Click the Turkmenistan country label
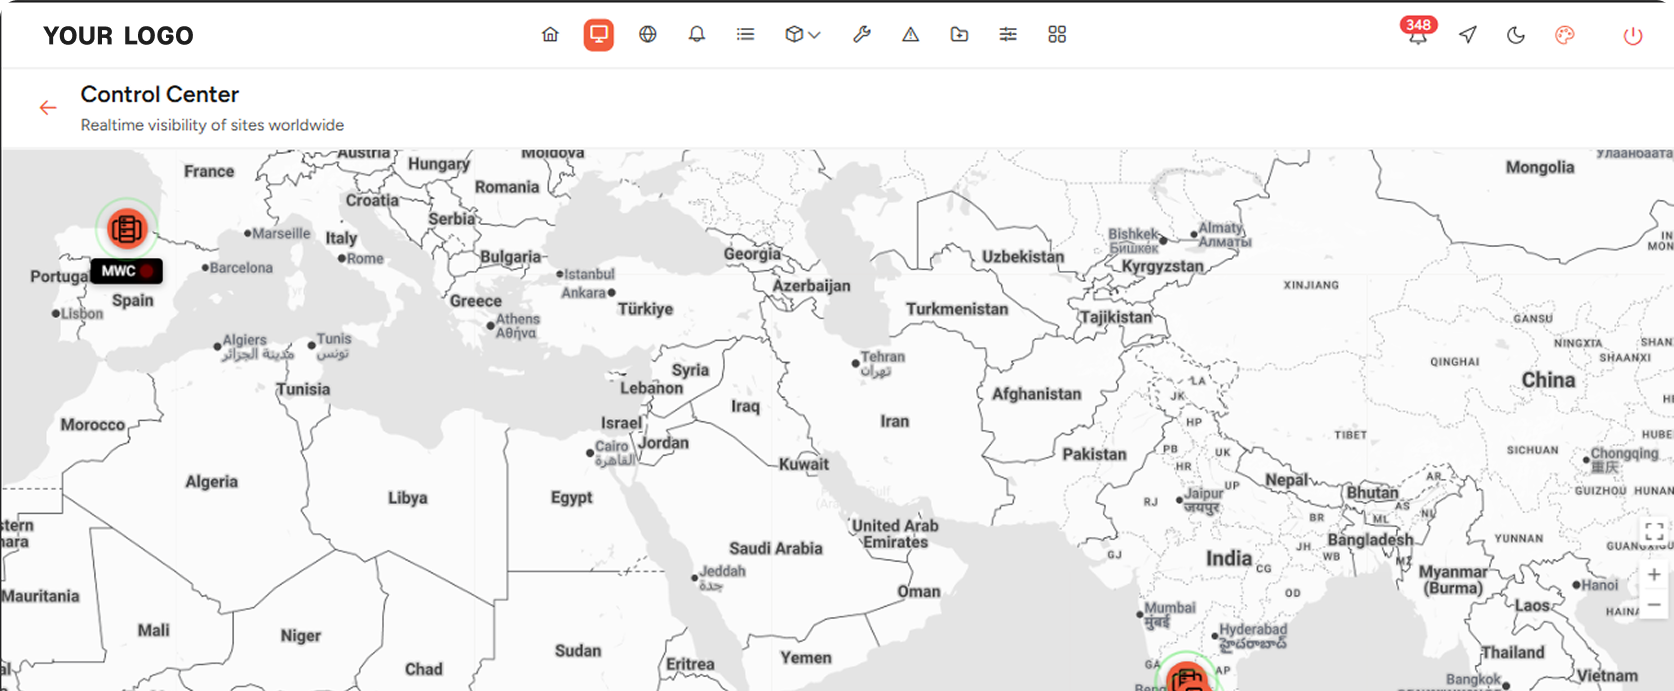 click(x=957, y=309)
